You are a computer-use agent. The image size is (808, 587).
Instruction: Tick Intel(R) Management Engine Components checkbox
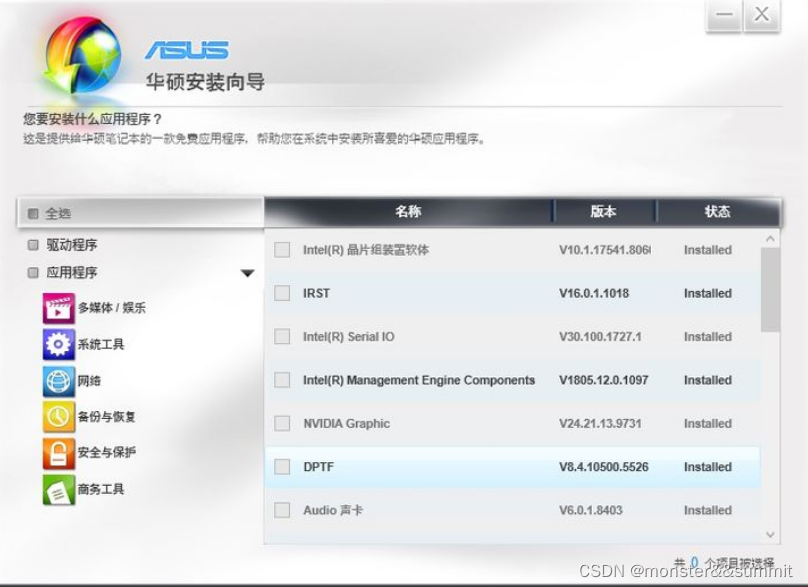(x=282, y=380)
